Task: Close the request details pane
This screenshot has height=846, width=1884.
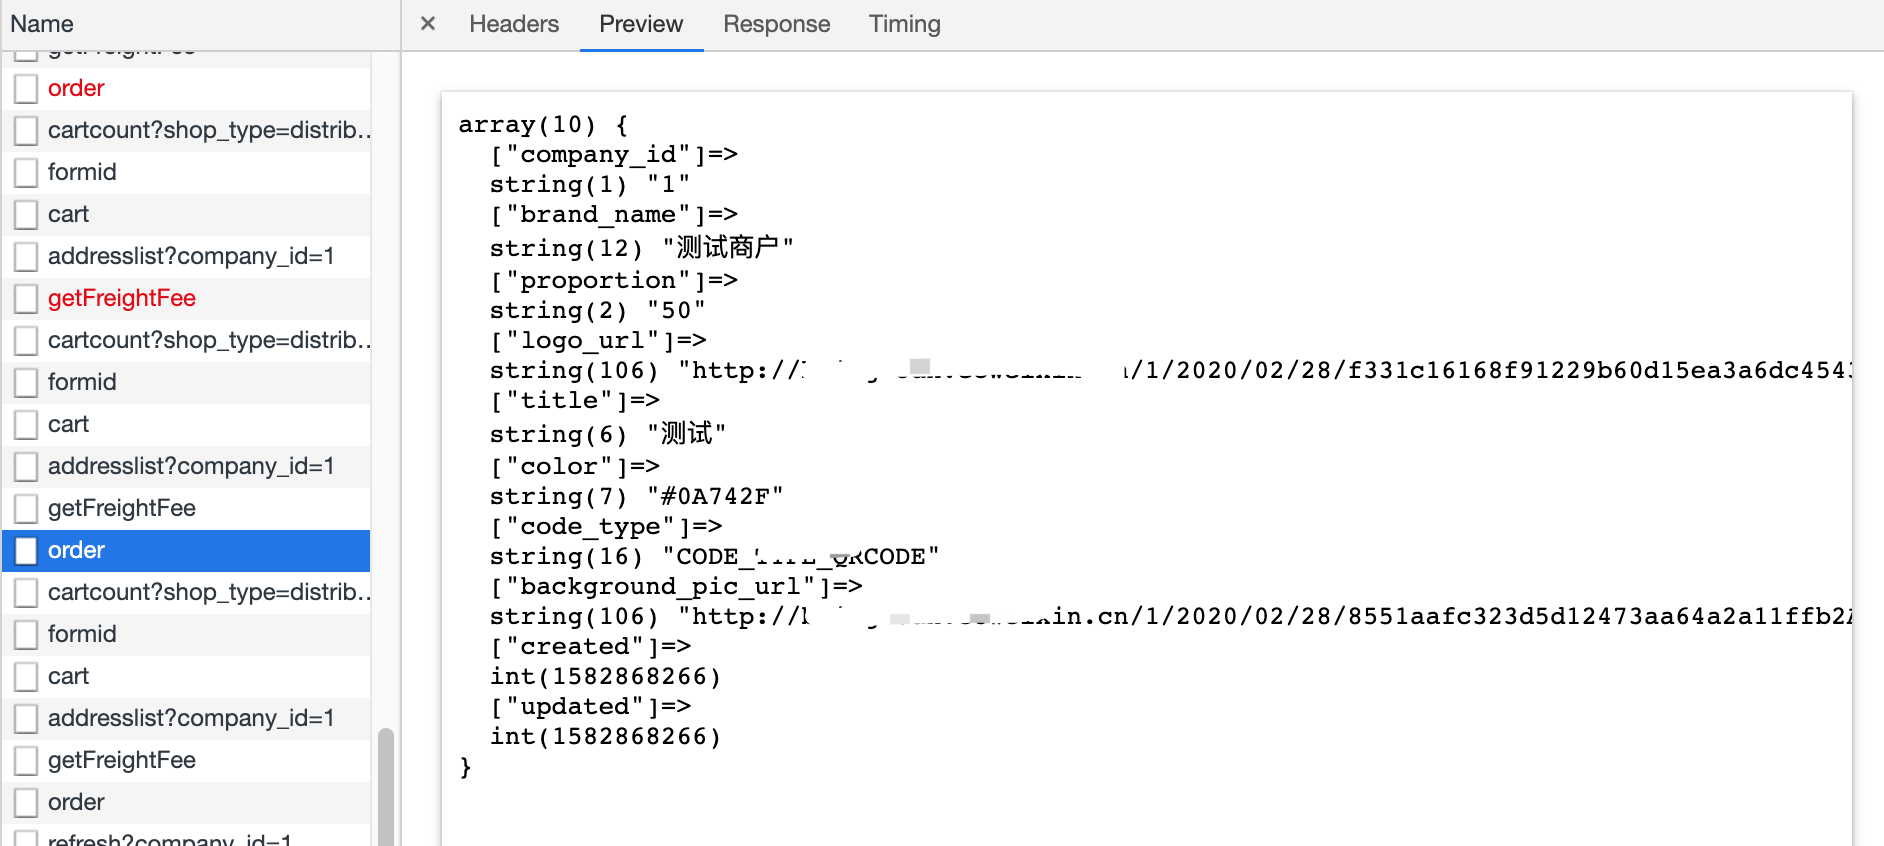Action: [x=428, y=23]
